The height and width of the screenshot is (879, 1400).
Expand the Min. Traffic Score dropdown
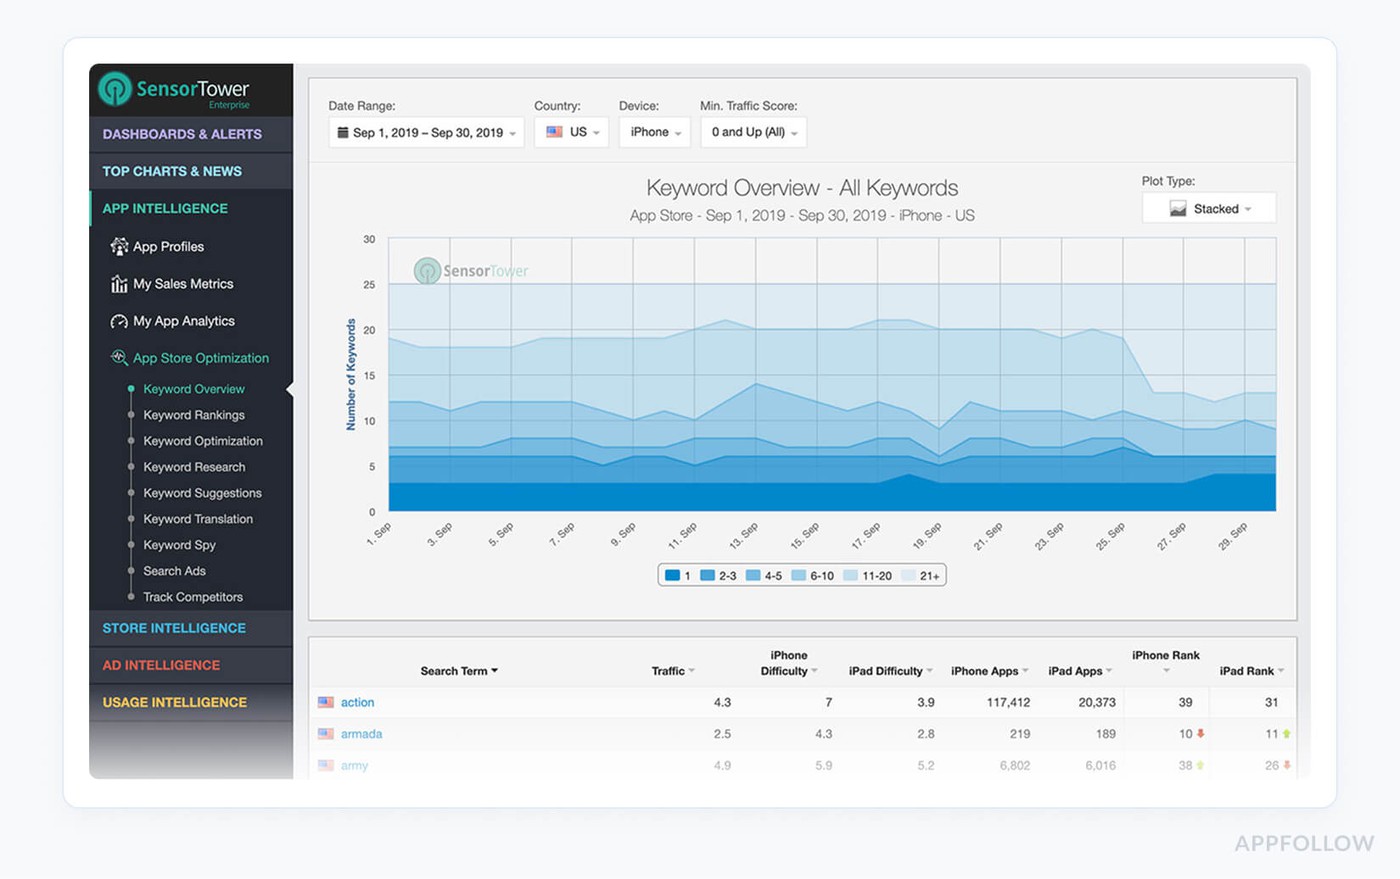click(x=753, y=132)
